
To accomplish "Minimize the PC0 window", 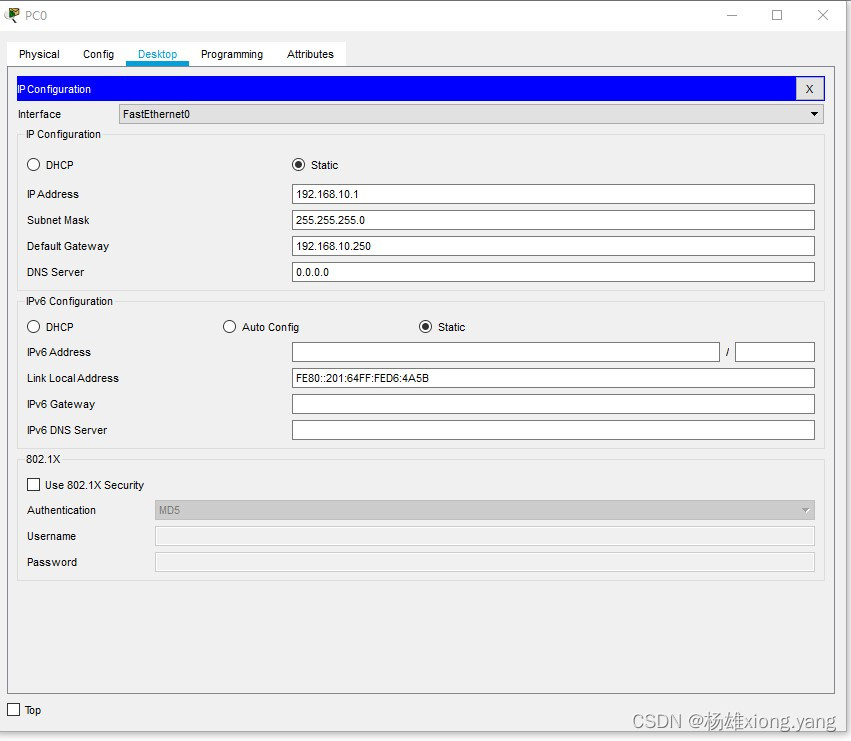I will coord(731,15).
